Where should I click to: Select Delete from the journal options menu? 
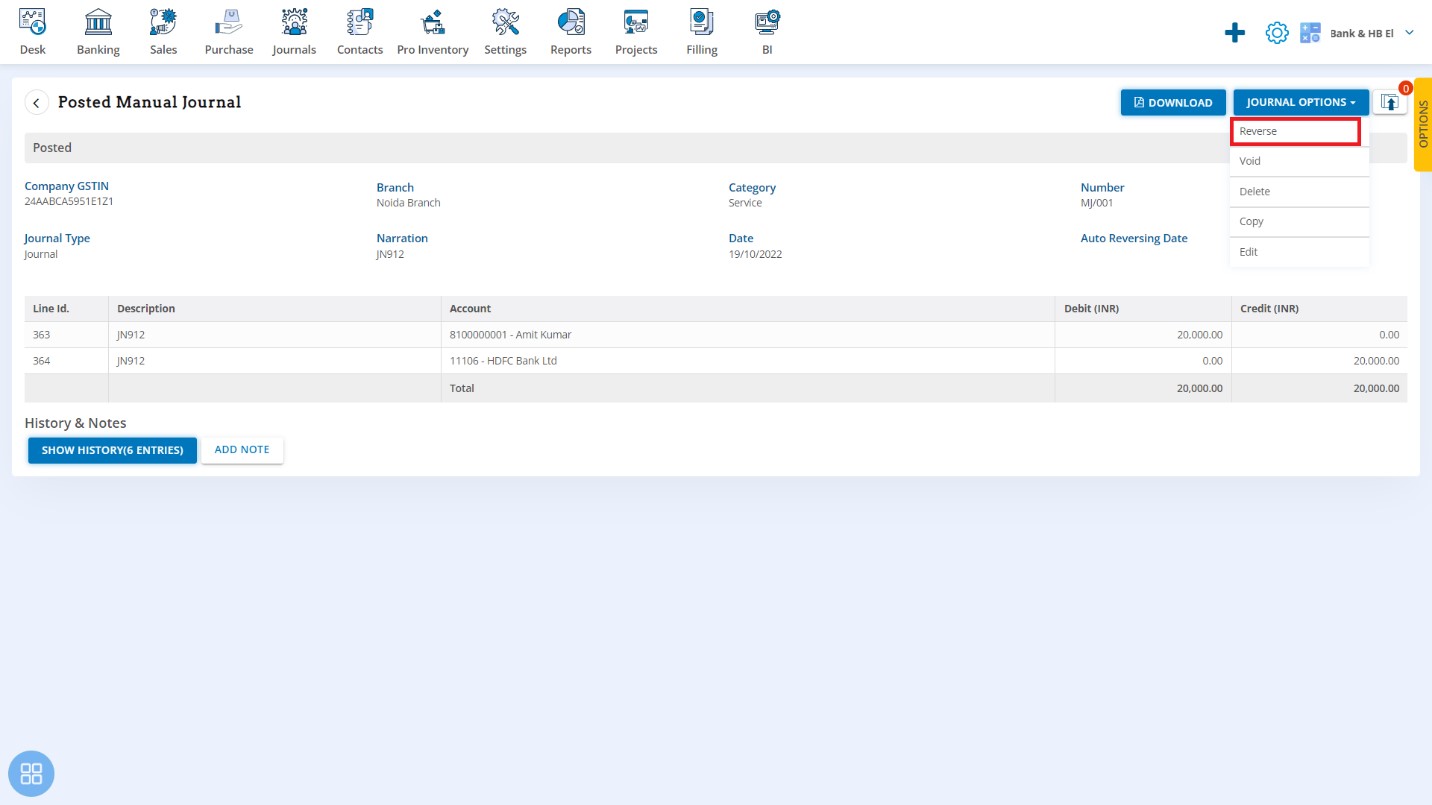pos(1299,191)
